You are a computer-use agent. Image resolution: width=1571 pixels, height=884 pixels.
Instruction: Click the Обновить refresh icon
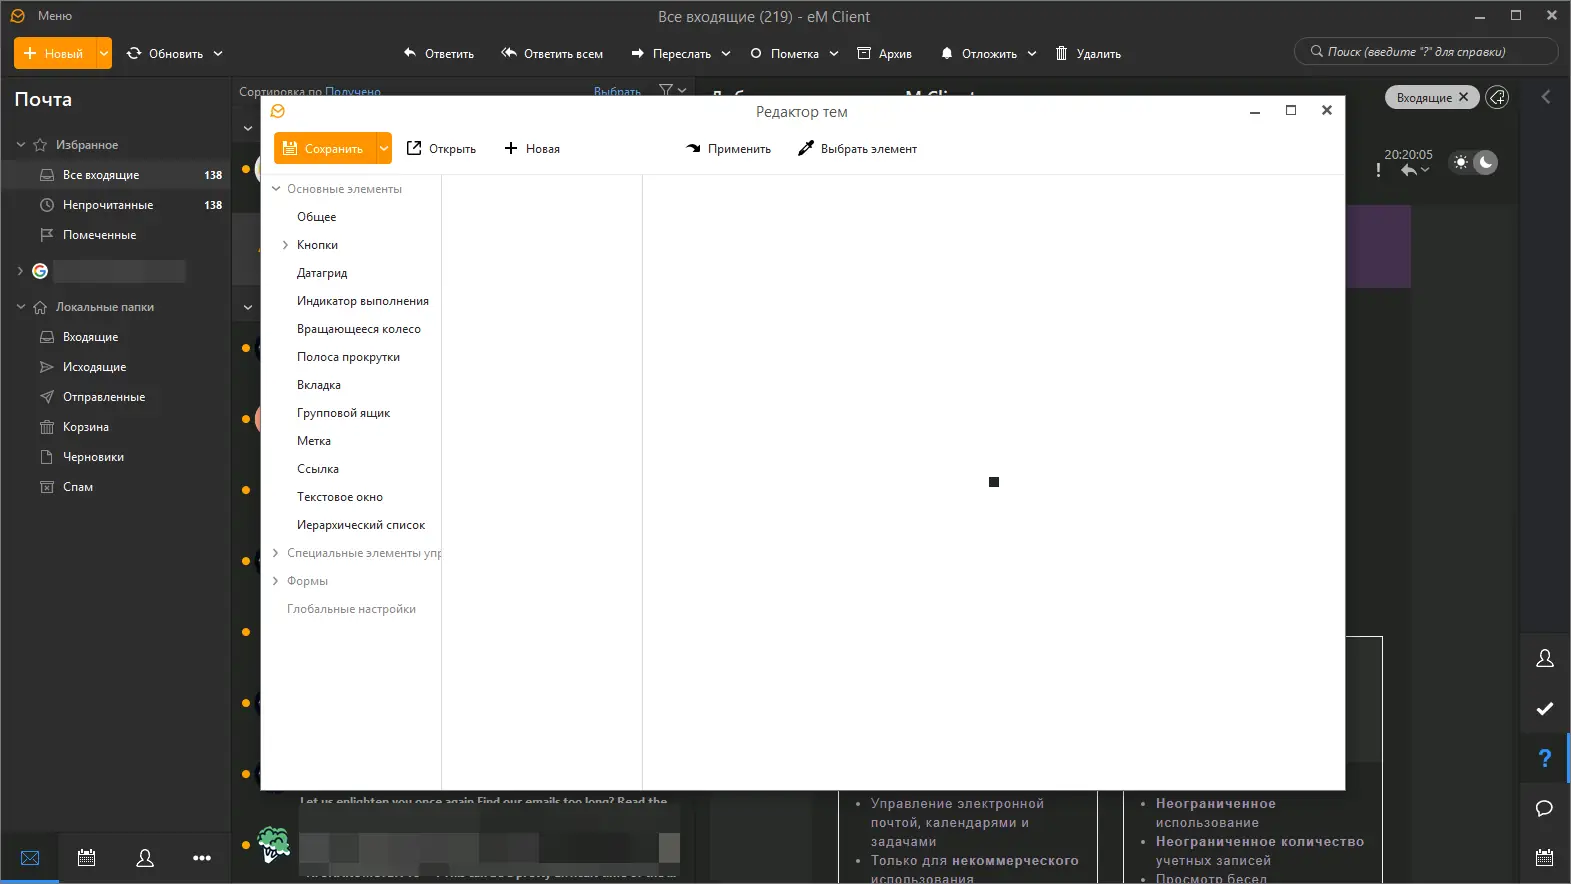coord(134,54)
